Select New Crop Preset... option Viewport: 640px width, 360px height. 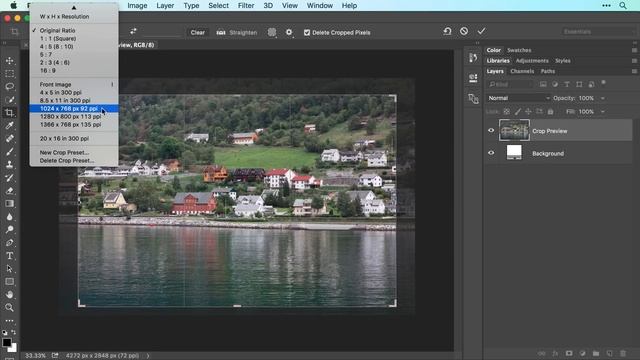(x=64, y=152)
